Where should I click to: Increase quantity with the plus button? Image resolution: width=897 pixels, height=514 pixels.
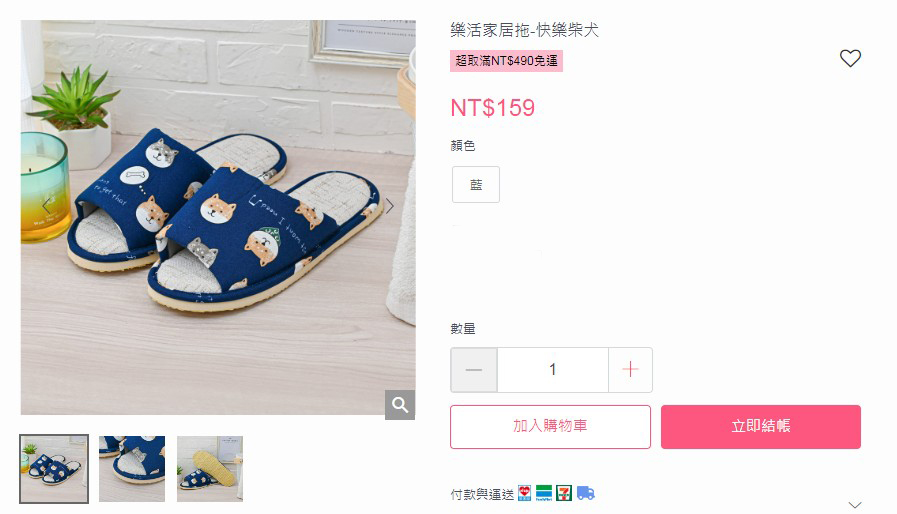[x=630, y=370]
